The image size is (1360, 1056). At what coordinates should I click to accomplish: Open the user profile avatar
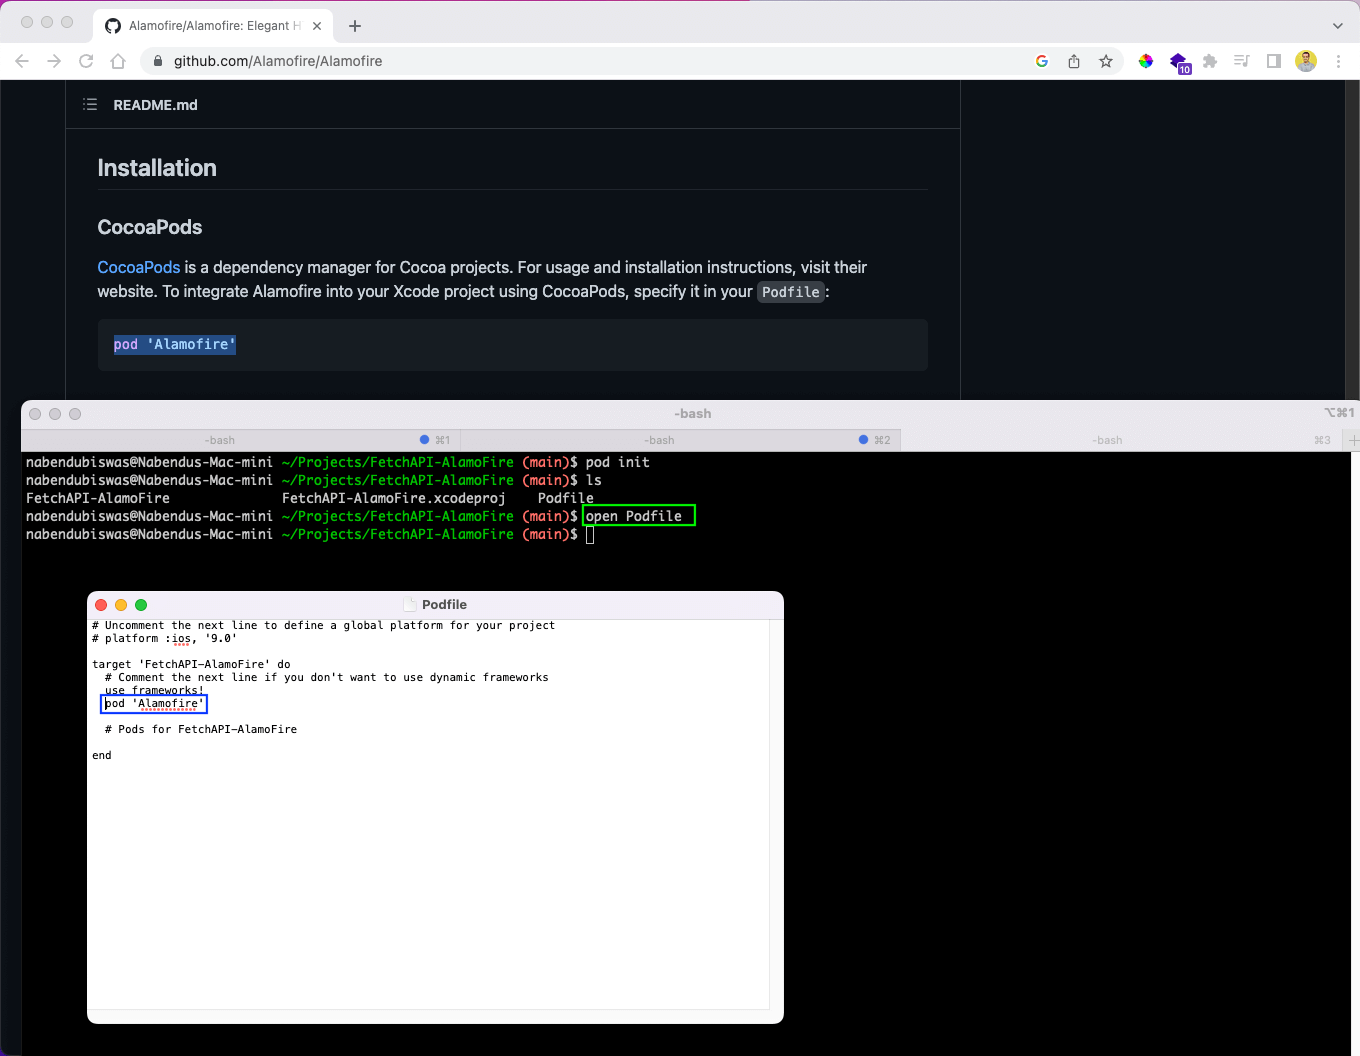[1306, 61]
